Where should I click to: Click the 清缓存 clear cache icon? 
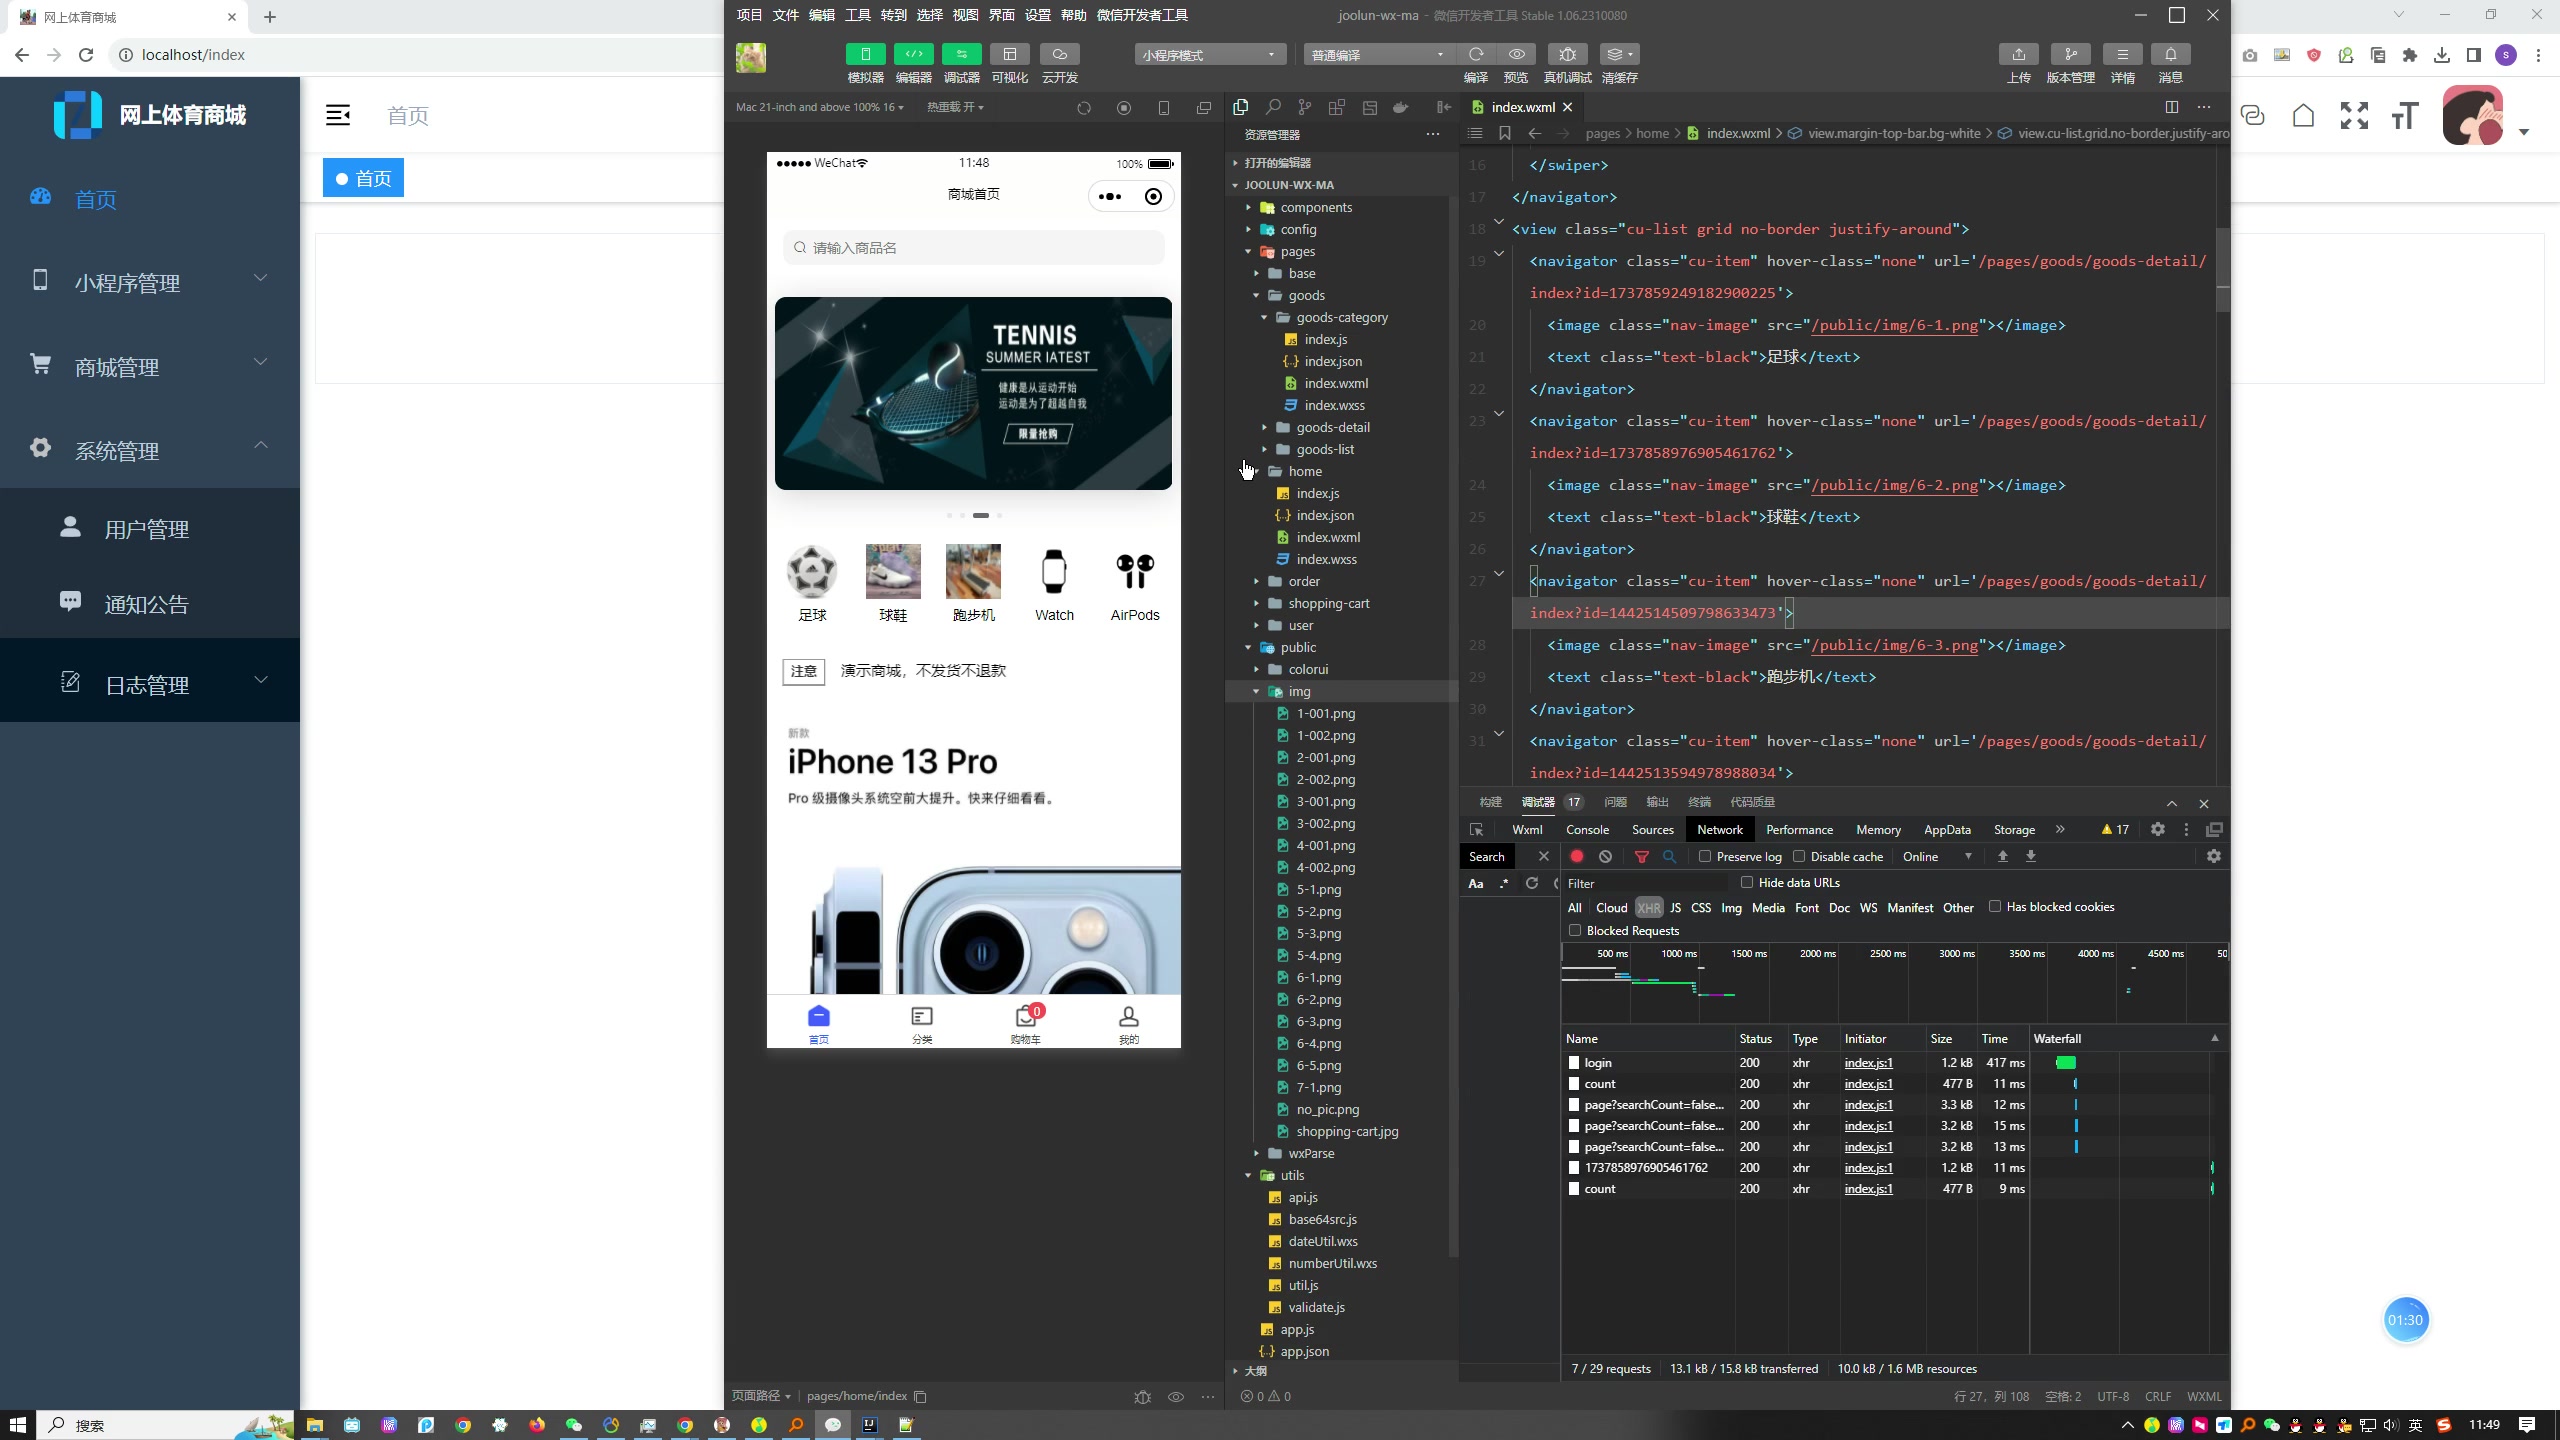coord(1619,54)
